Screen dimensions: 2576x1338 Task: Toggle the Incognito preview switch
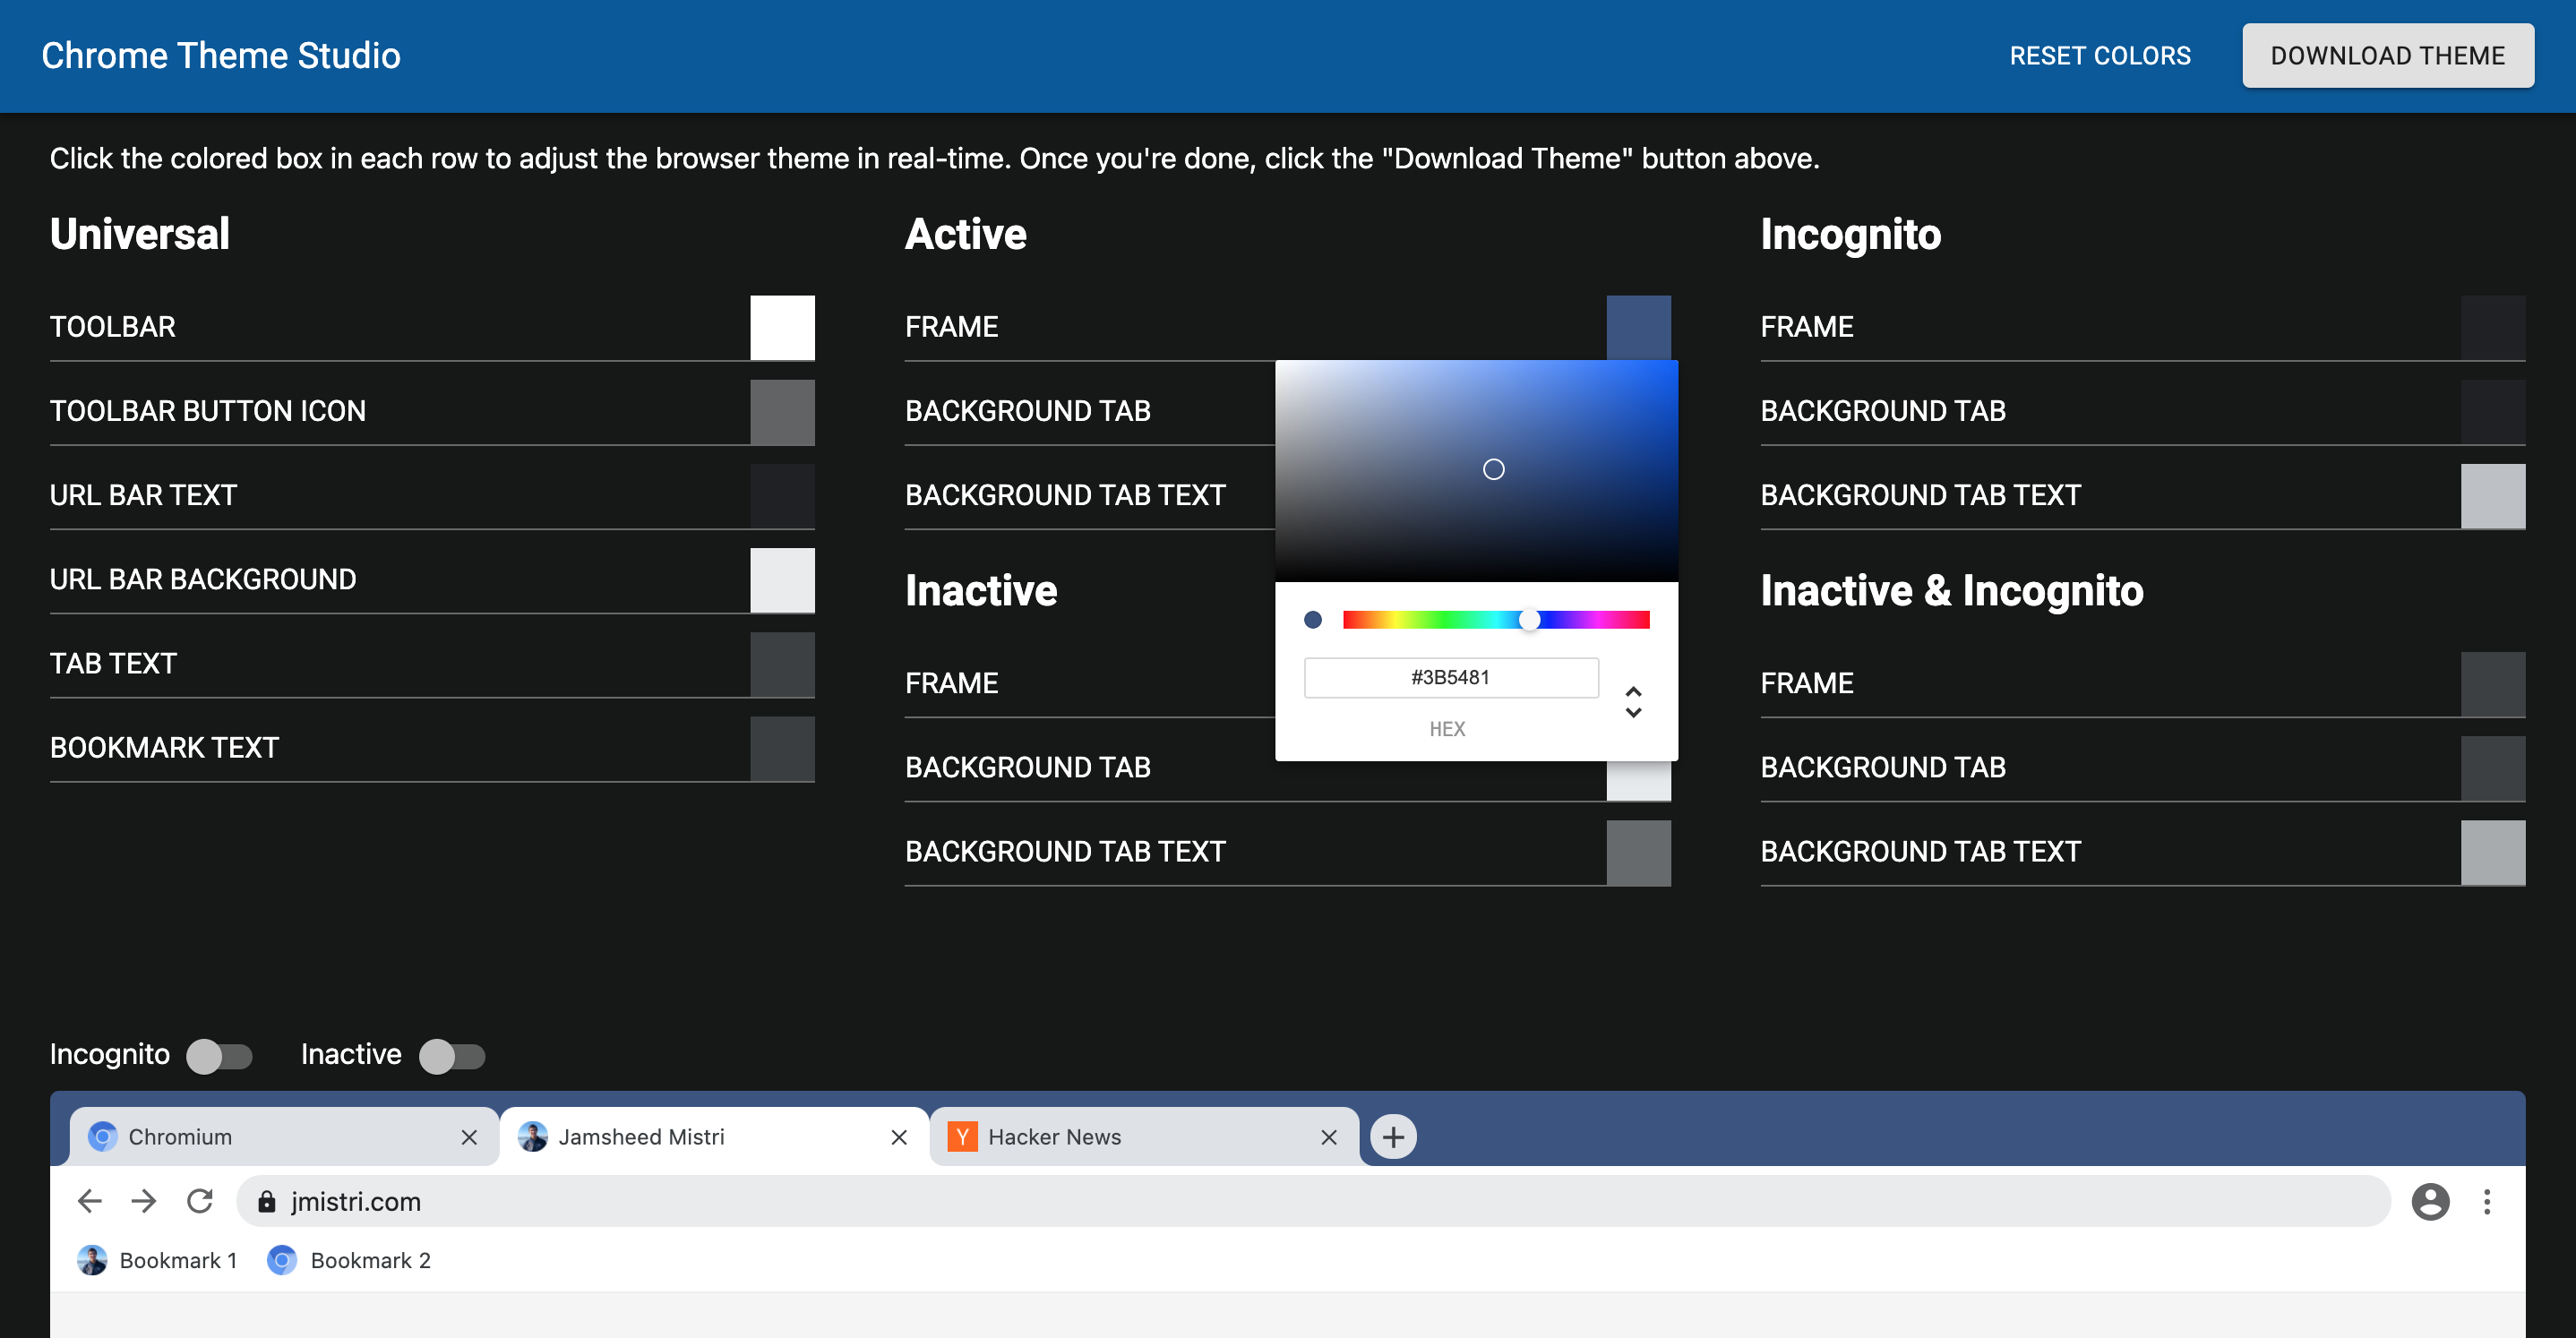(220, 1055)
